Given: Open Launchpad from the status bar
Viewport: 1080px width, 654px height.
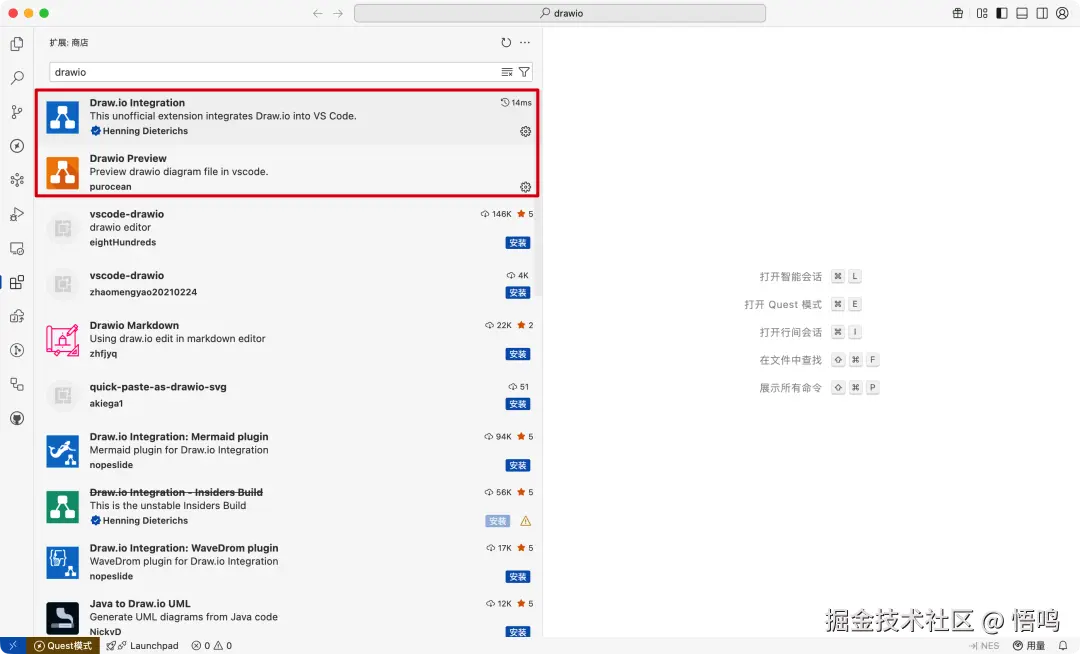Looking at the screenshot, I should click(x=143, y=646).
